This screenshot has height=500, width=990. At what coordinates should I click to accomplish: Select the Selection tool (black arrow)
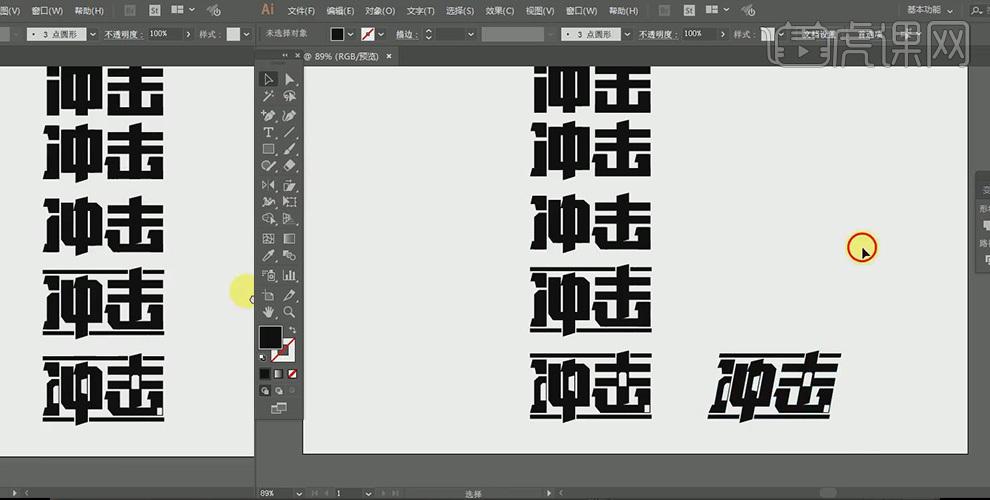(x=268, y=79)
